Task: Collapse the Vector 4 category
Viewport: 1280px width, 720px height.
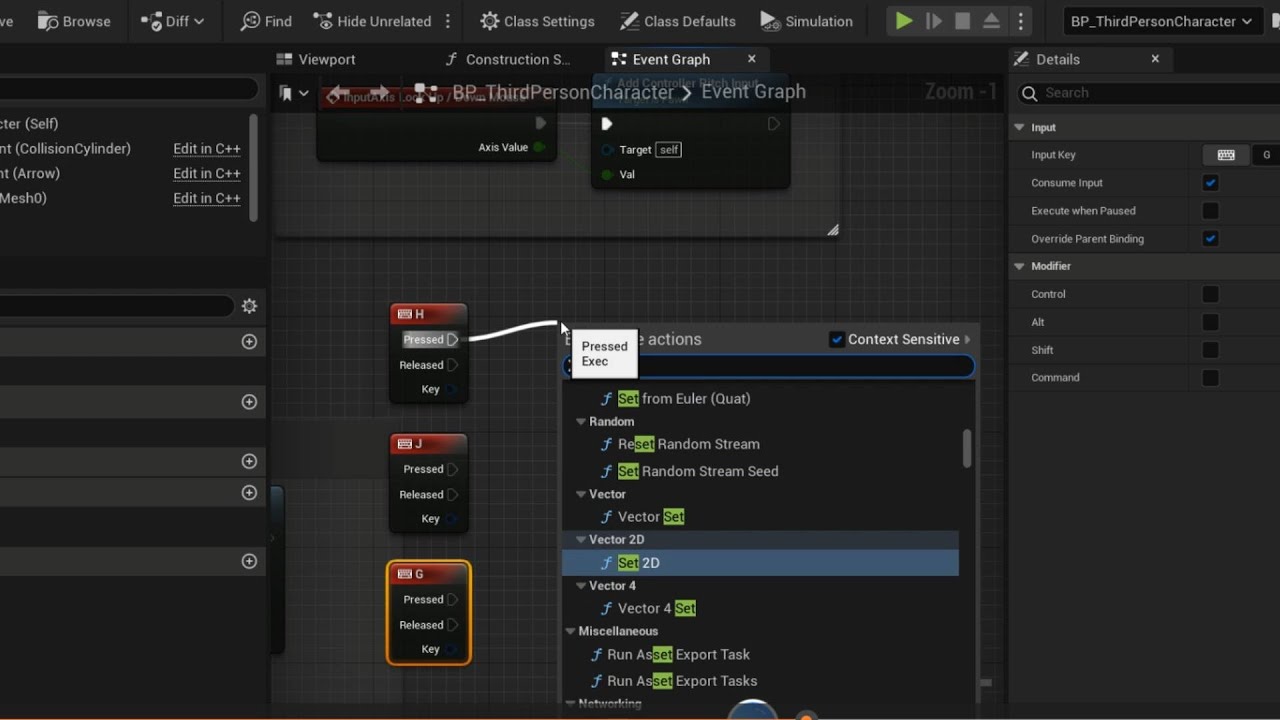Action: 581,585
